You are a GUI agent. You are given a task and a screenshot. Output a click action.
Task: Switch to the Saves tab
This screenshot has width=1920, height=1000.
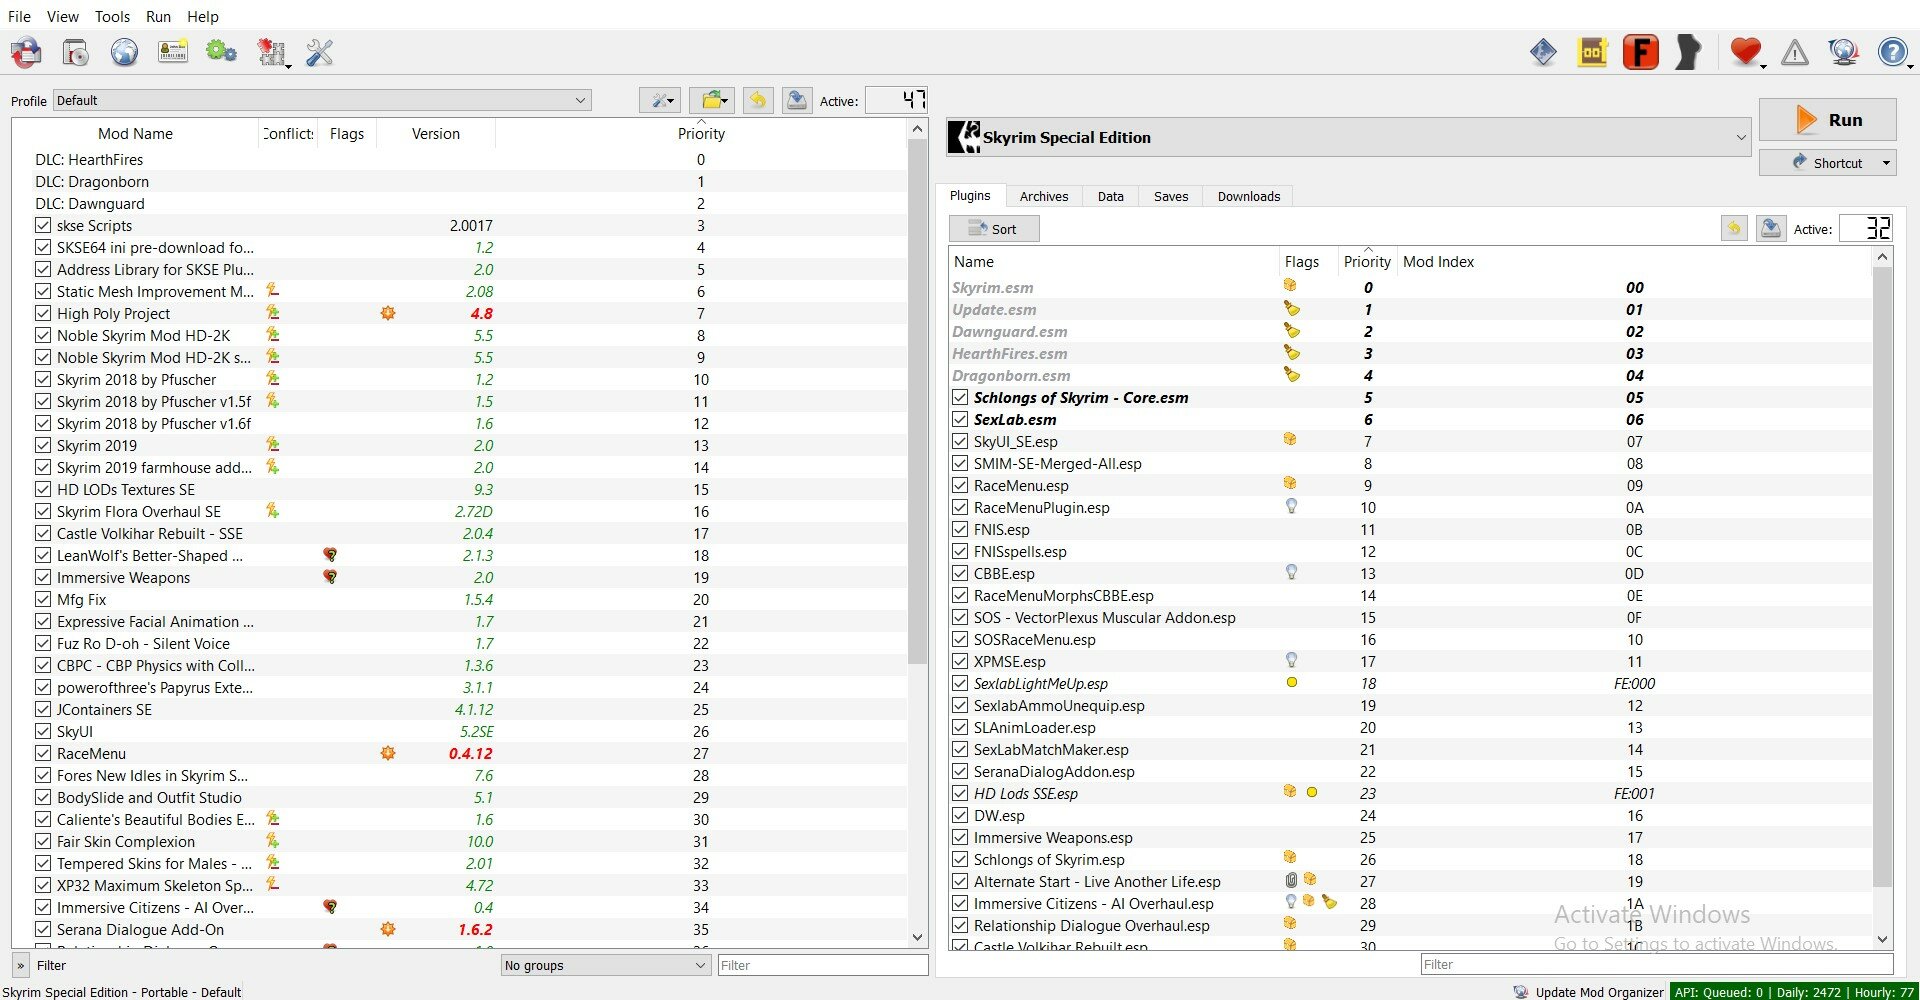tap(1171, 196)
